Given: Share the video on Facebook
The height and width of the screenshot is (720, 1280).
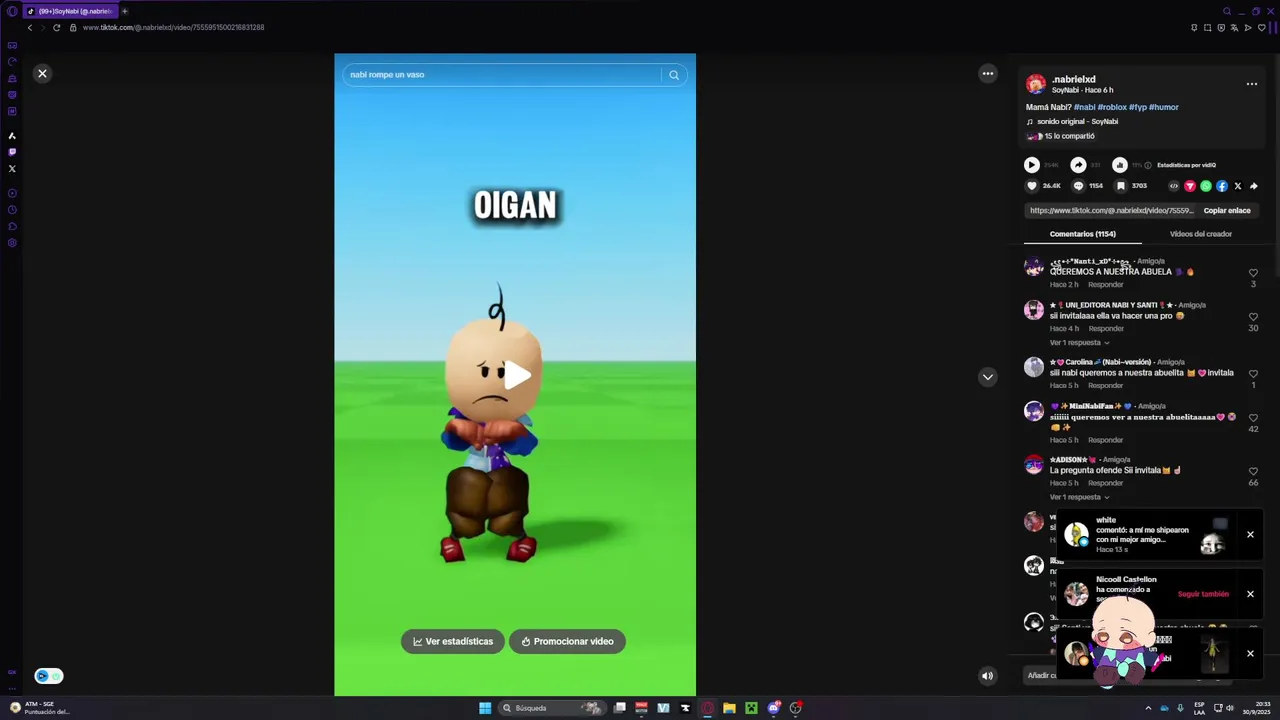Looking at the screenshot, I should pos(1222,186).
